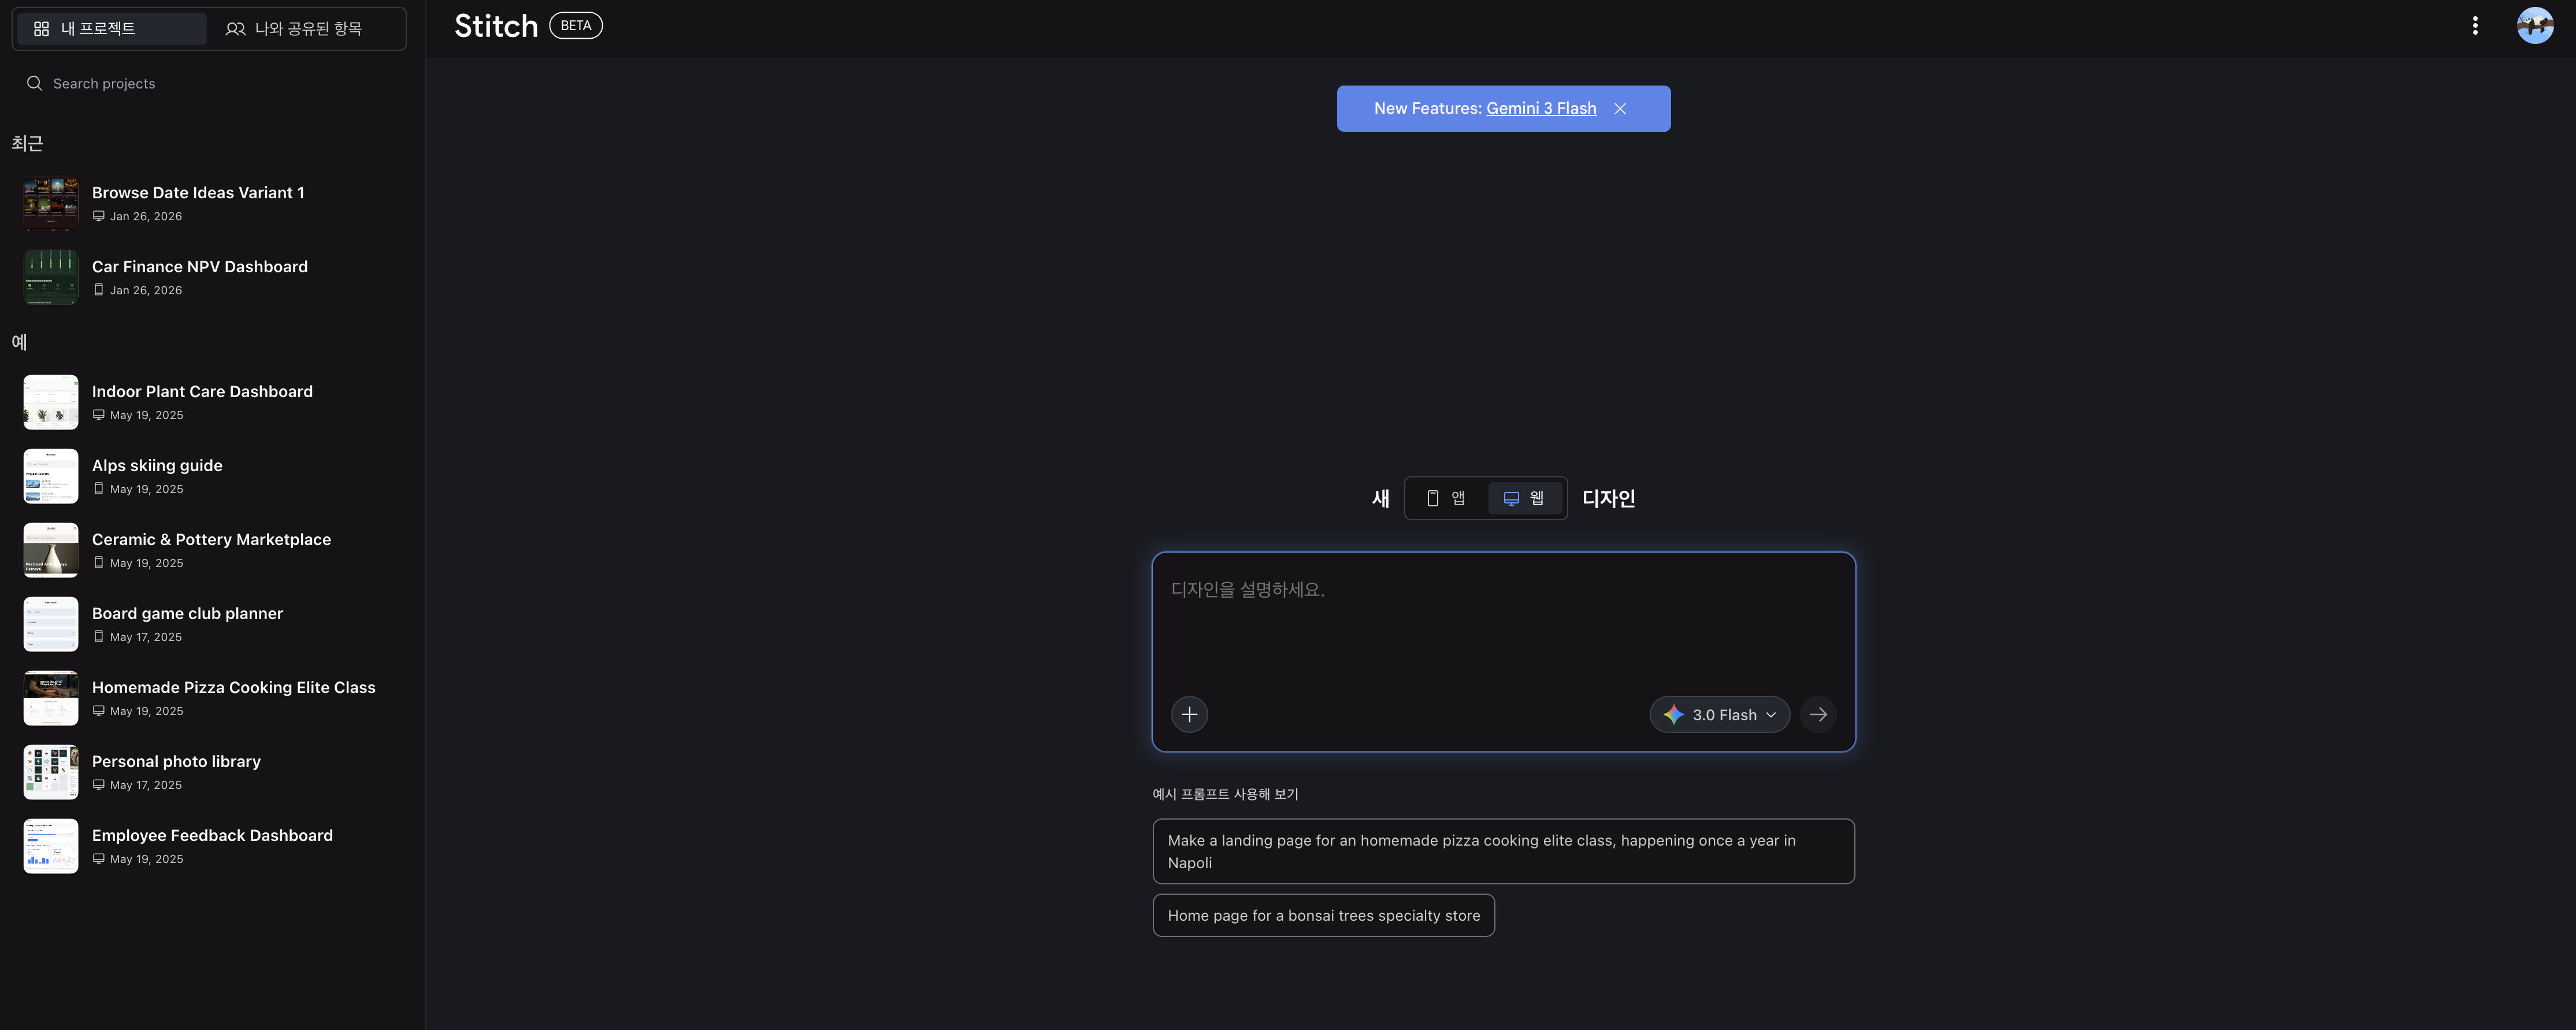Click Board game club planner thumbnail
This screenshot has width=2576, height=1030.
(x=51, y=624)
